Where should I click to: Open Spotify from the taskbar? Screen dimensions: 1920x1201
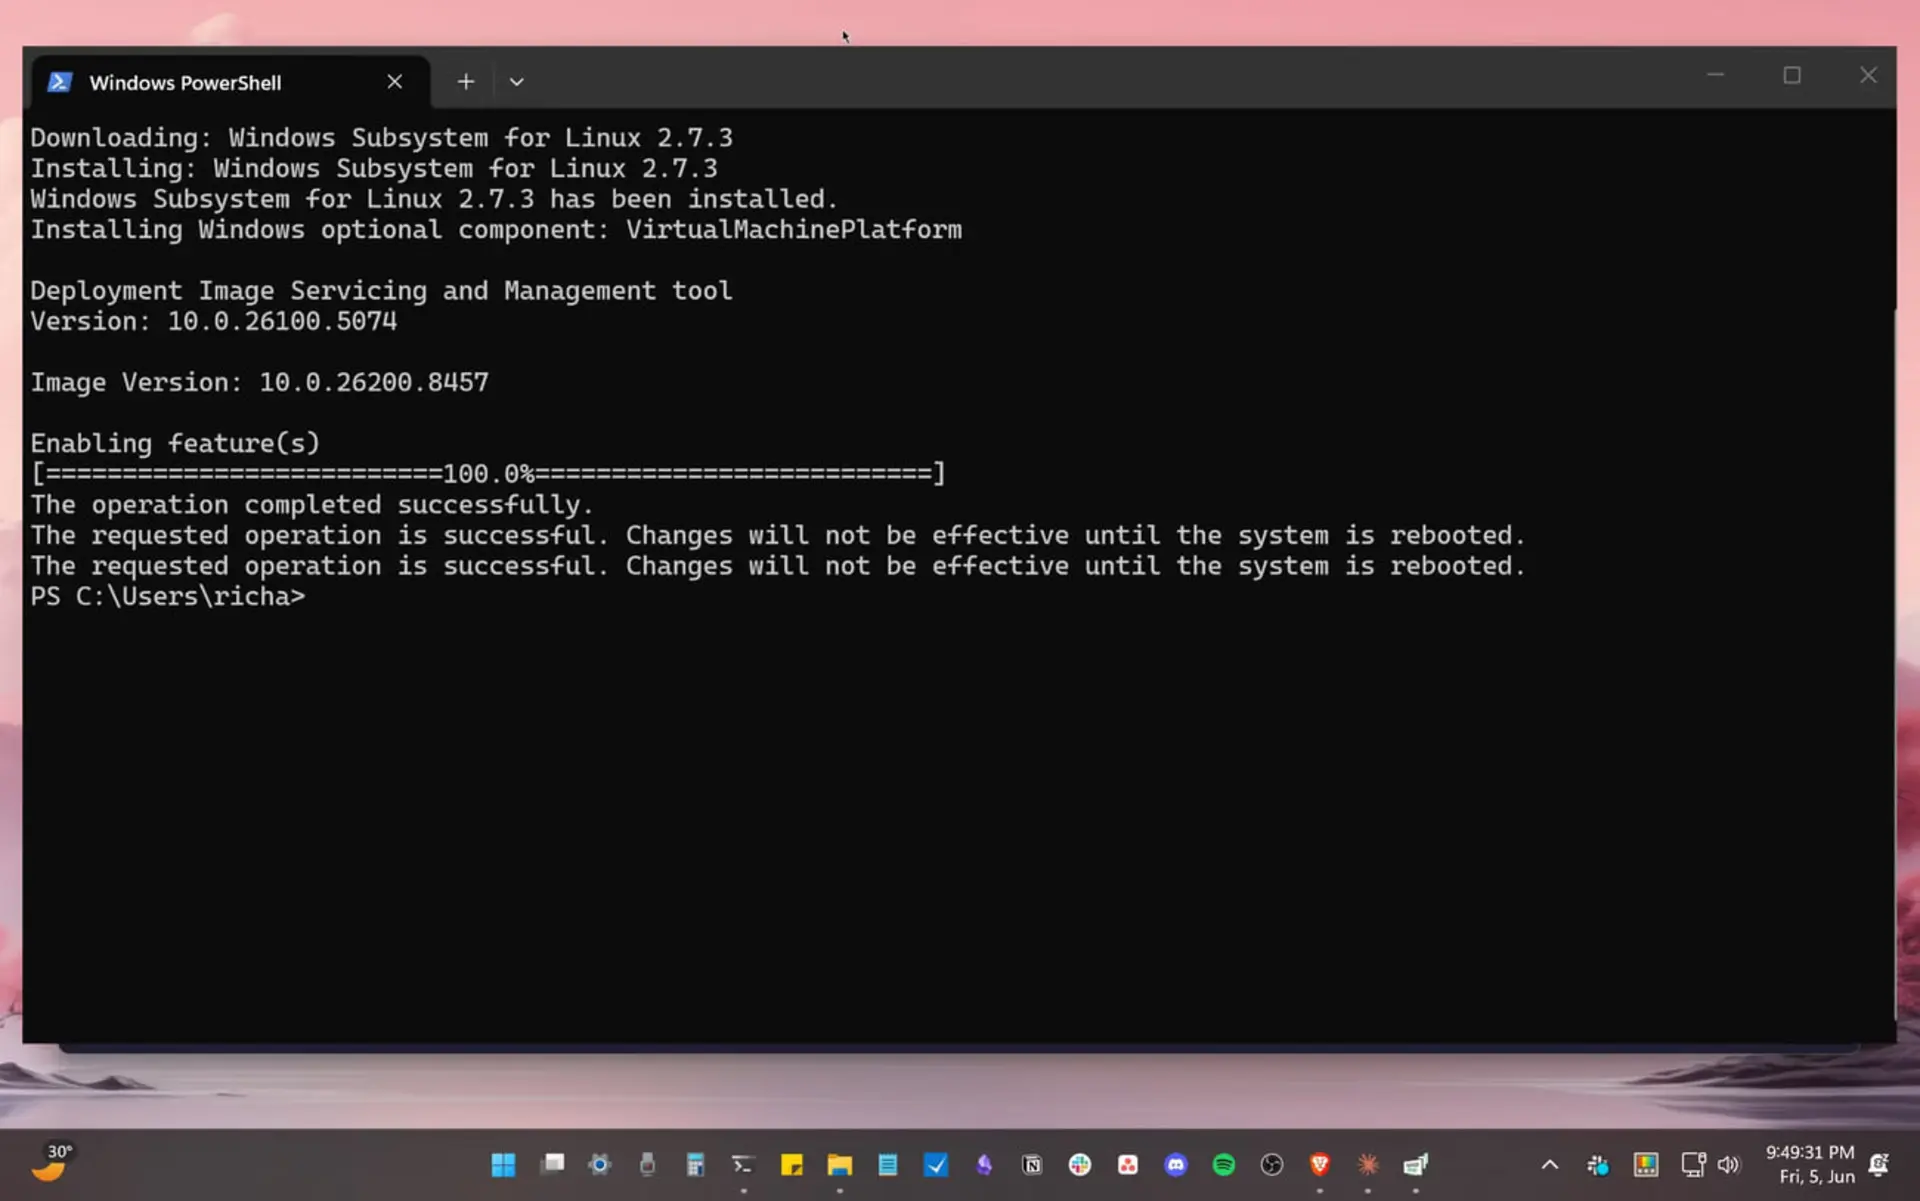click(x=1224, y=1164)
